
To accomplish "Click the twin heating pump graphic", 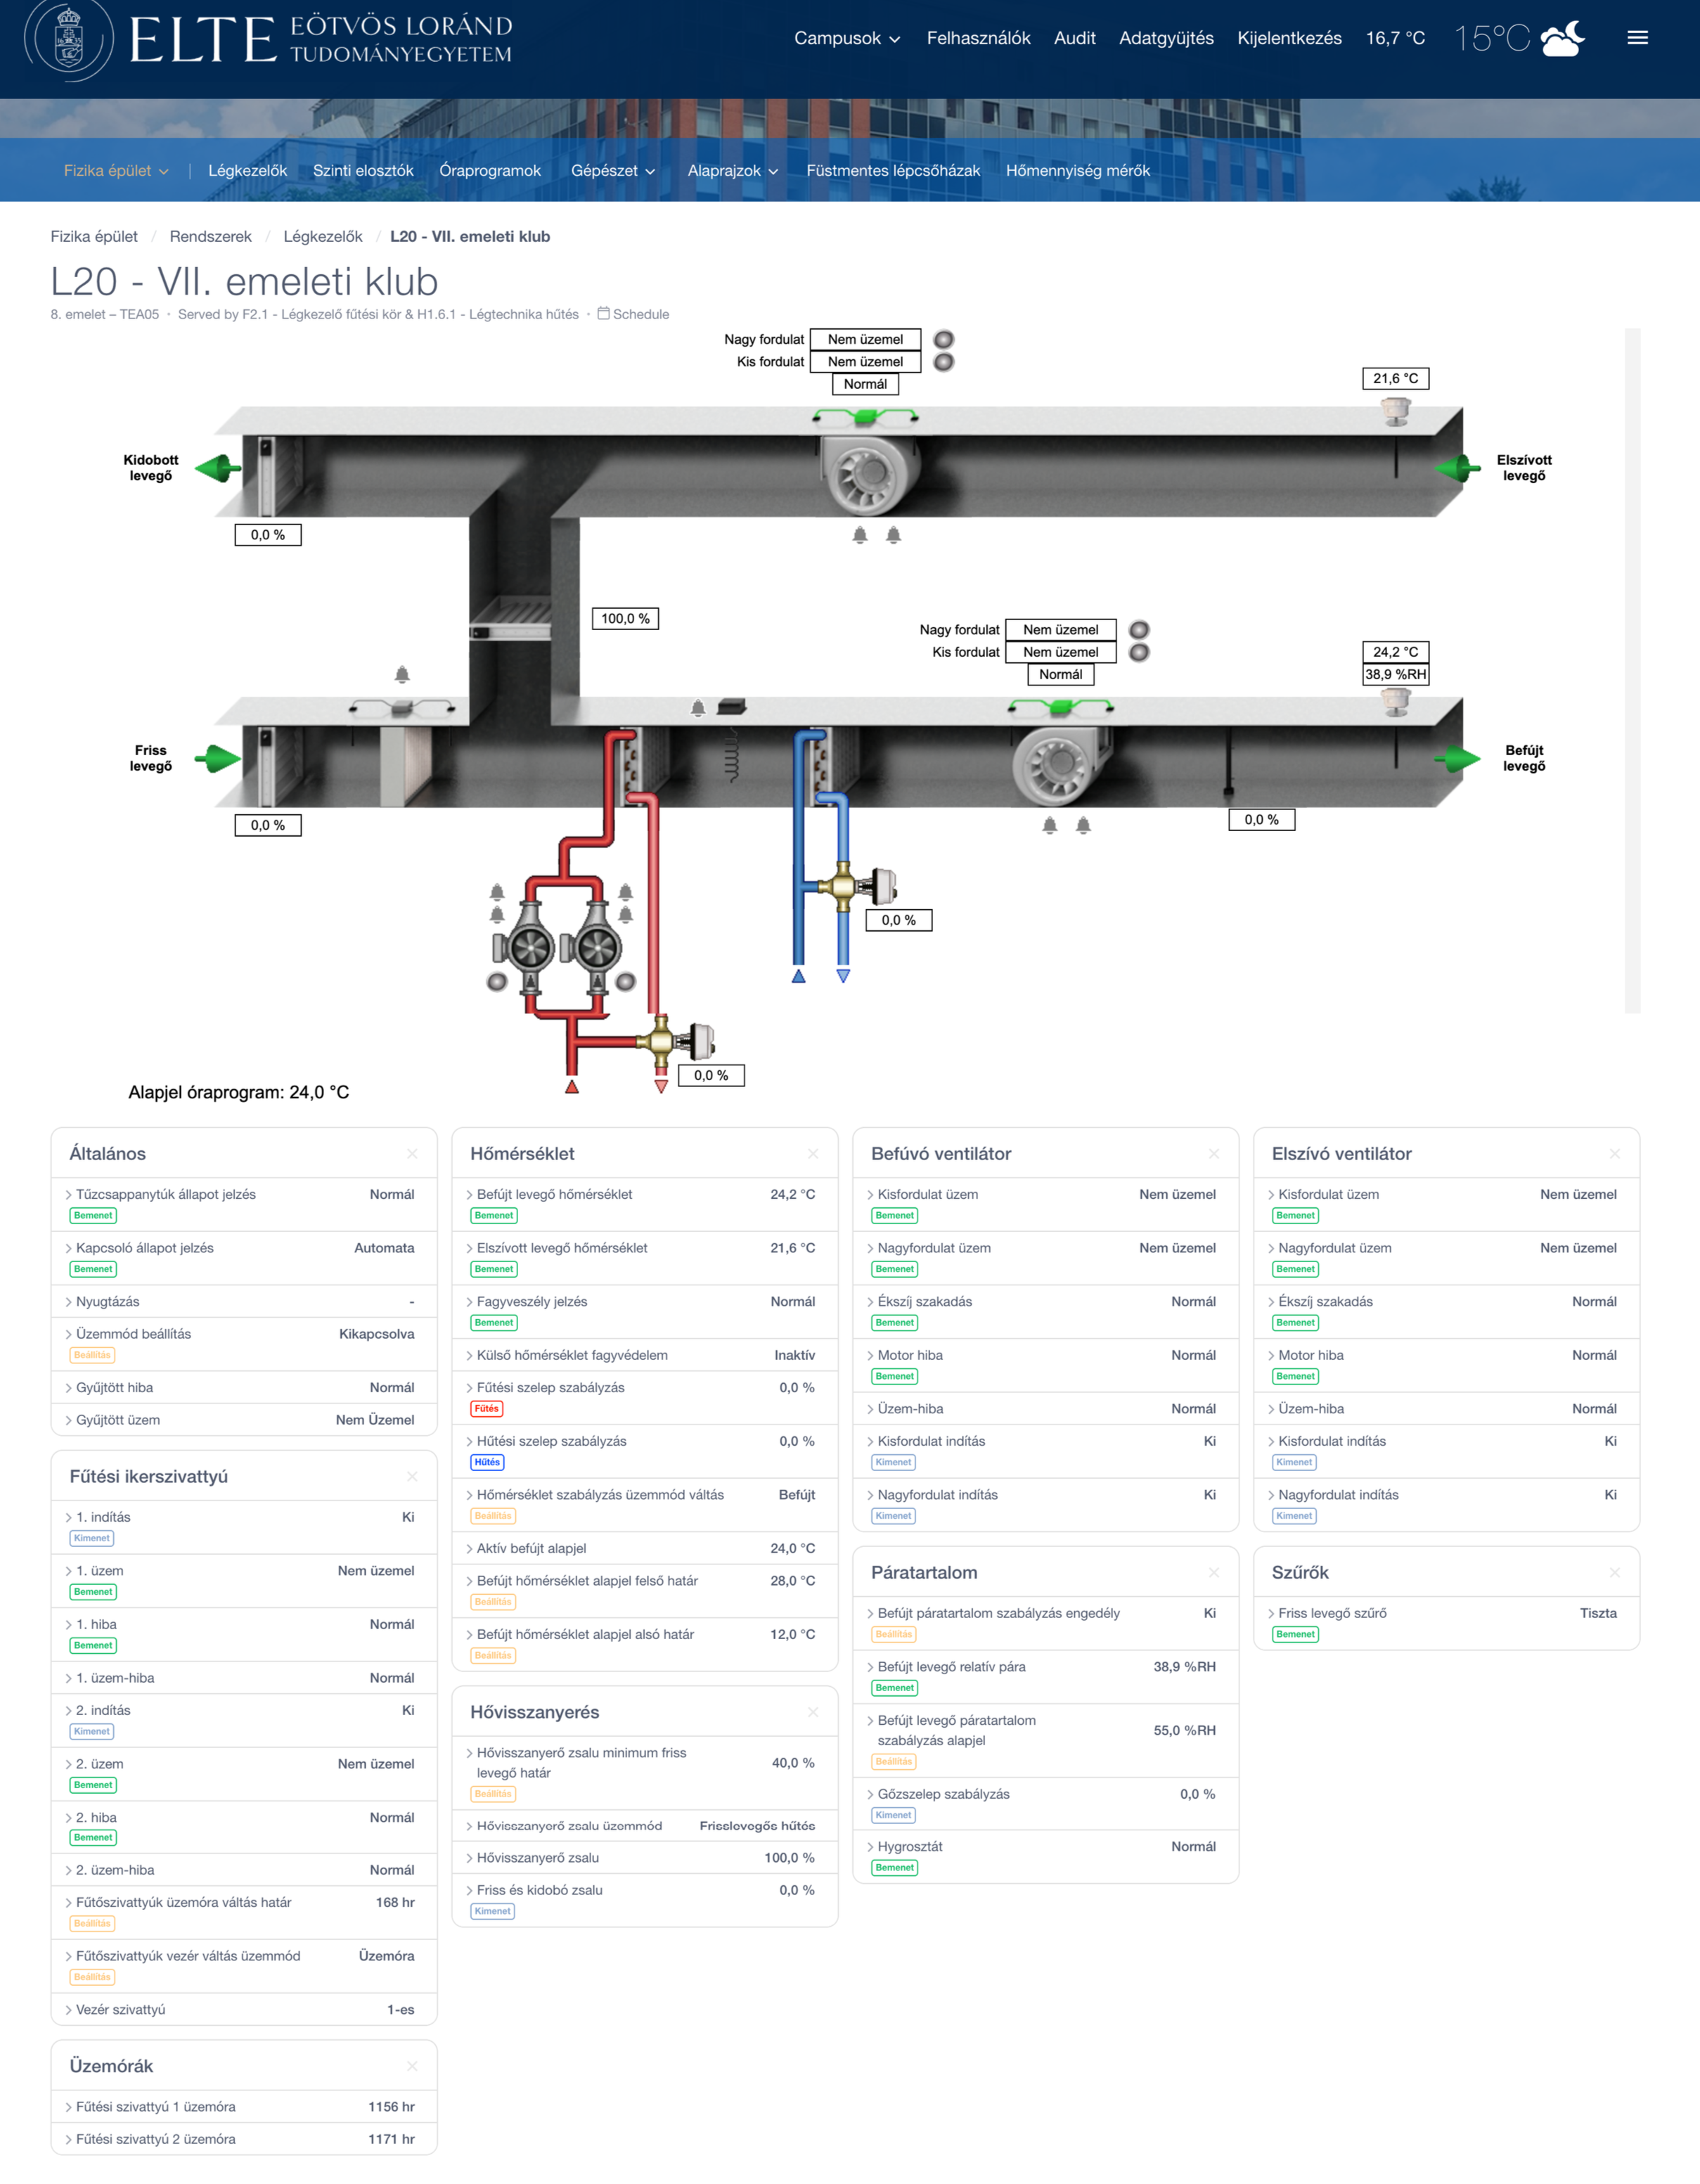I will (562, 947).
